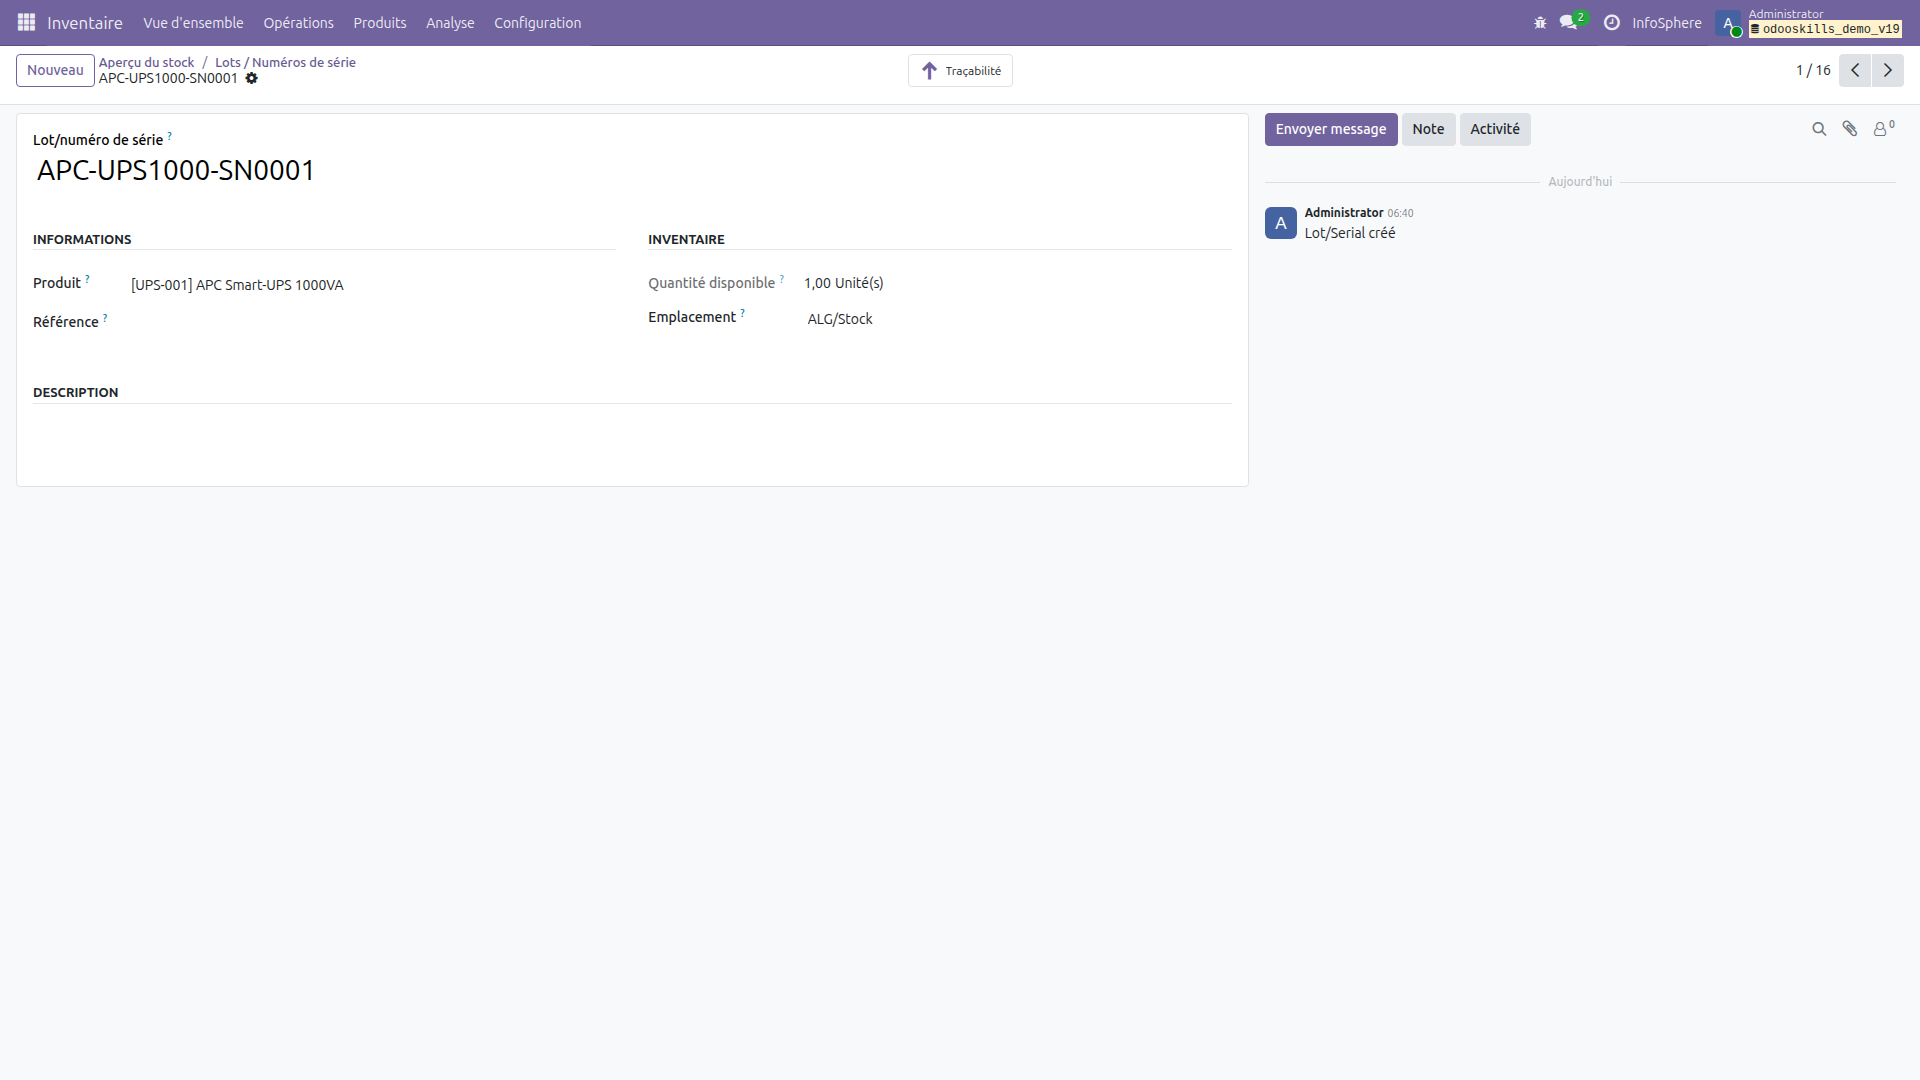Open the messages conversation icon
1920x1080 pixels.
point(1568,22)
